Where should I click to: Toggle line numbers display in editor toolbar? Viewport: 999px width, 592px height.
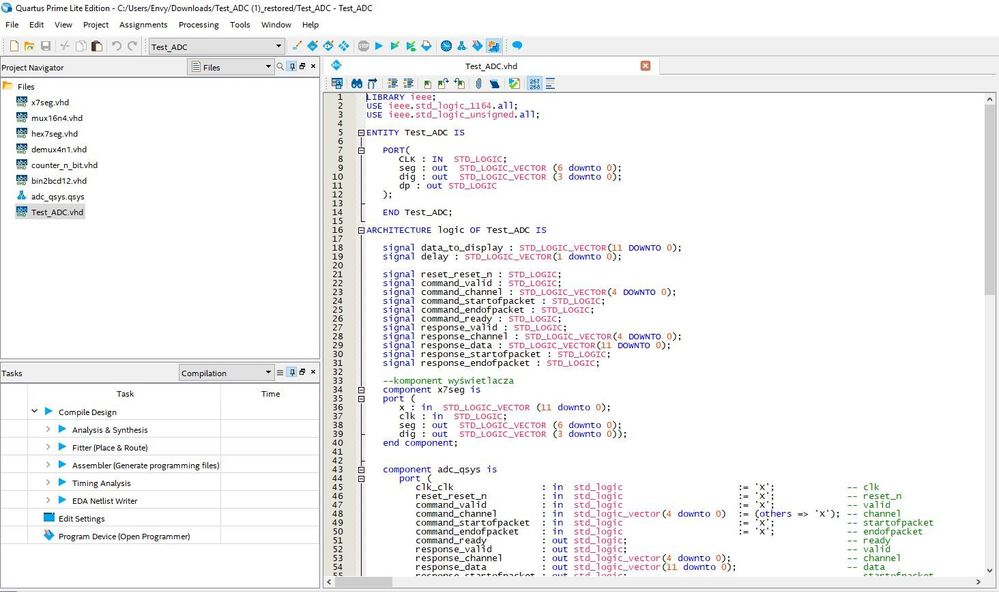[x=535, y=83]
